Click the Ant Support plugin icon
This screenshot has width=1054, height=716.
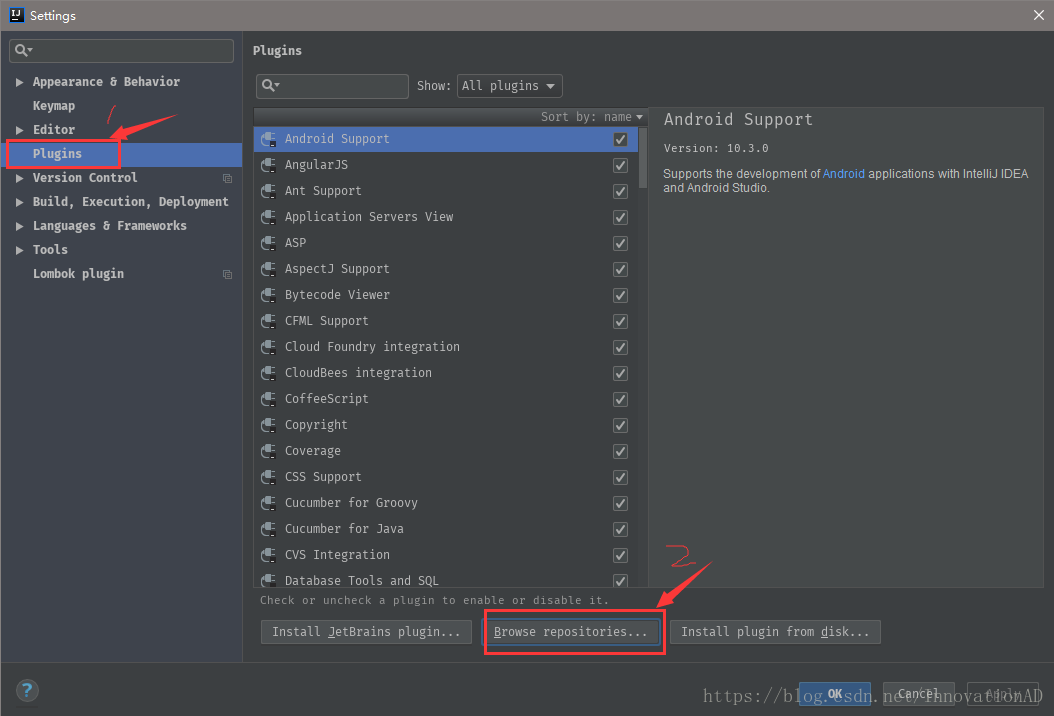(x=268, y=191)
